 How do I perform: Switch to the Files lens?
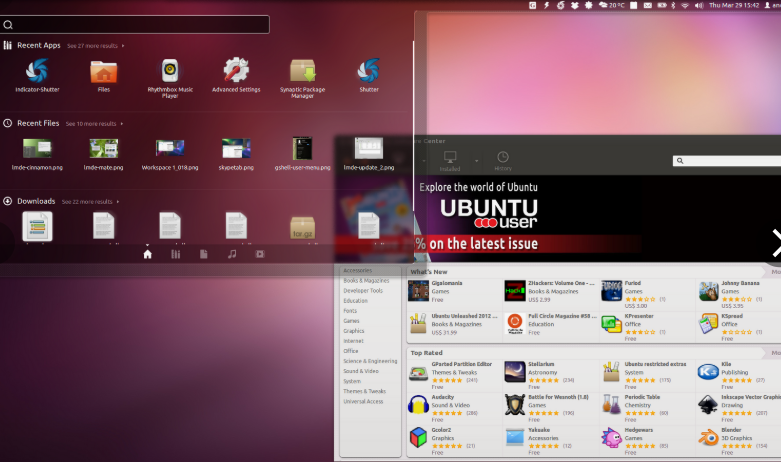coord(204,254)
